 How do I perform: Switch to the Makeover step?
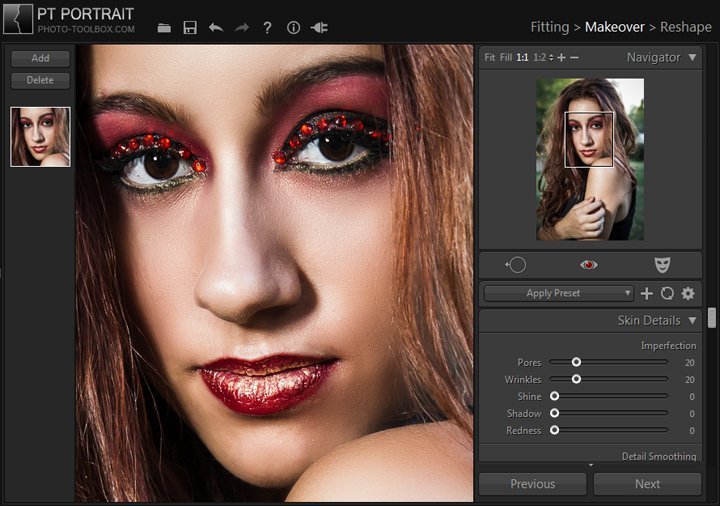tap(614, 27)
